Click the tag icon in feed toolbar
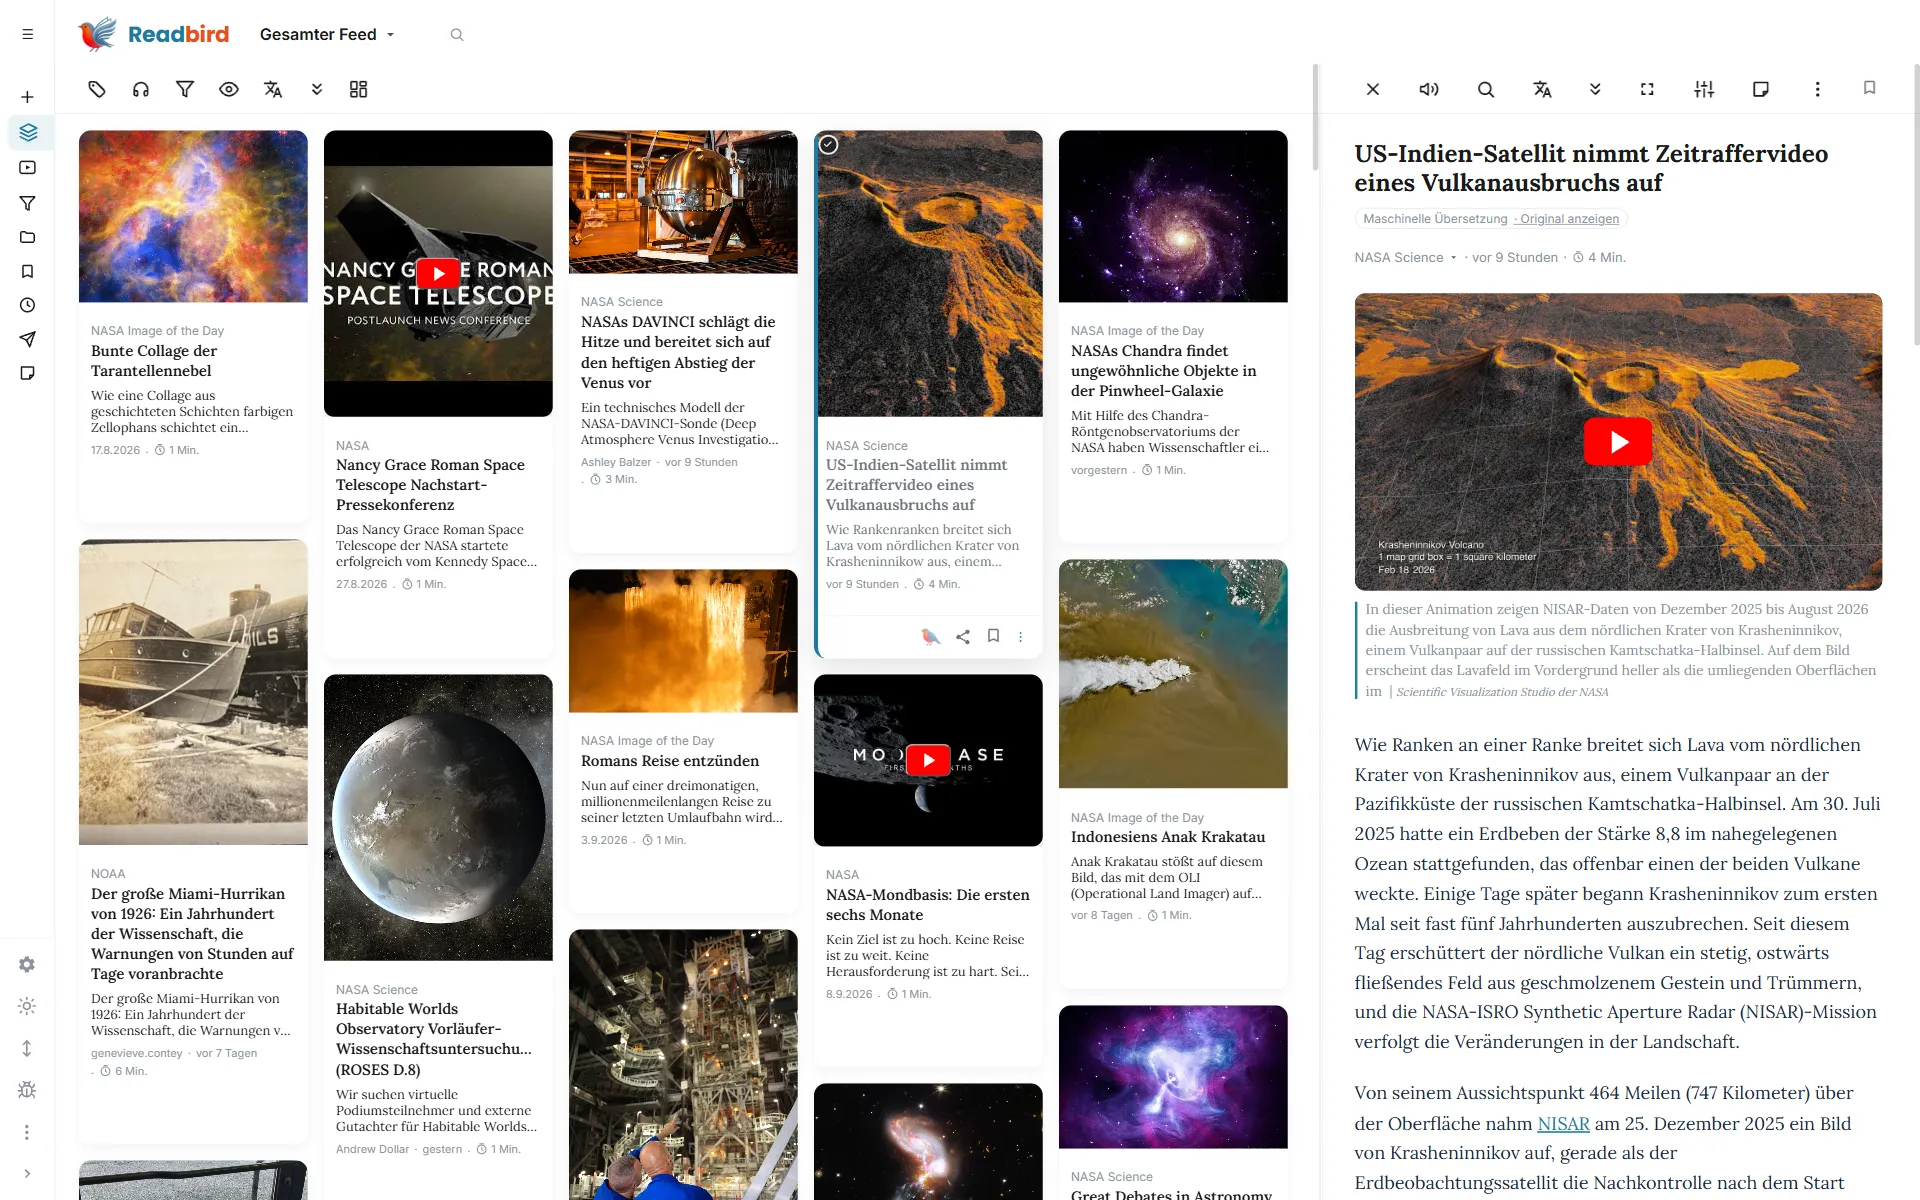The image size is (1920, 1200). (97, 89)
